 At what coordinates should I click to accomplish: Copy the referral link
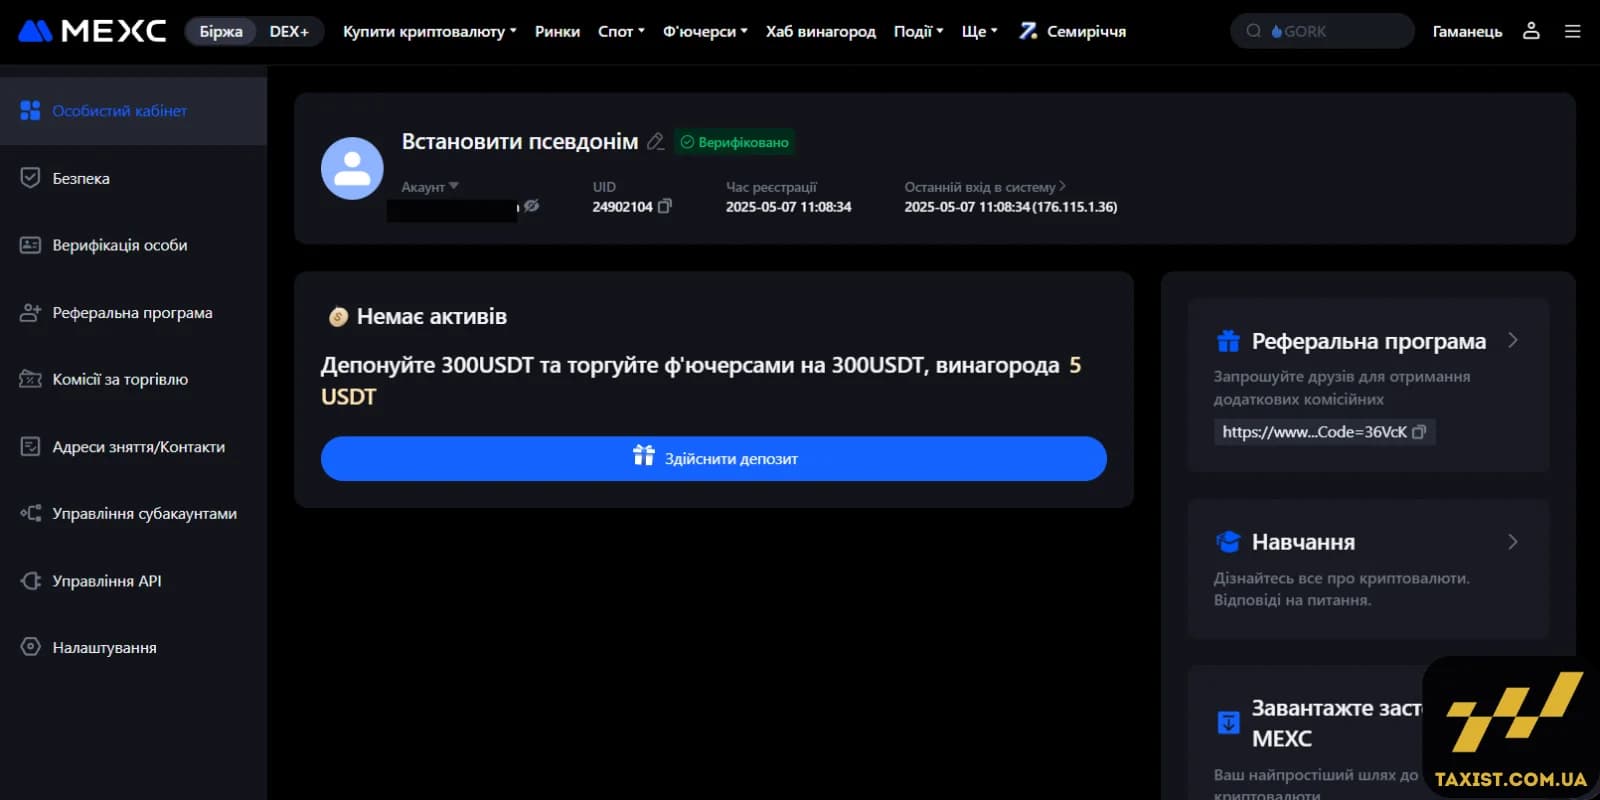pos(1418,432)
